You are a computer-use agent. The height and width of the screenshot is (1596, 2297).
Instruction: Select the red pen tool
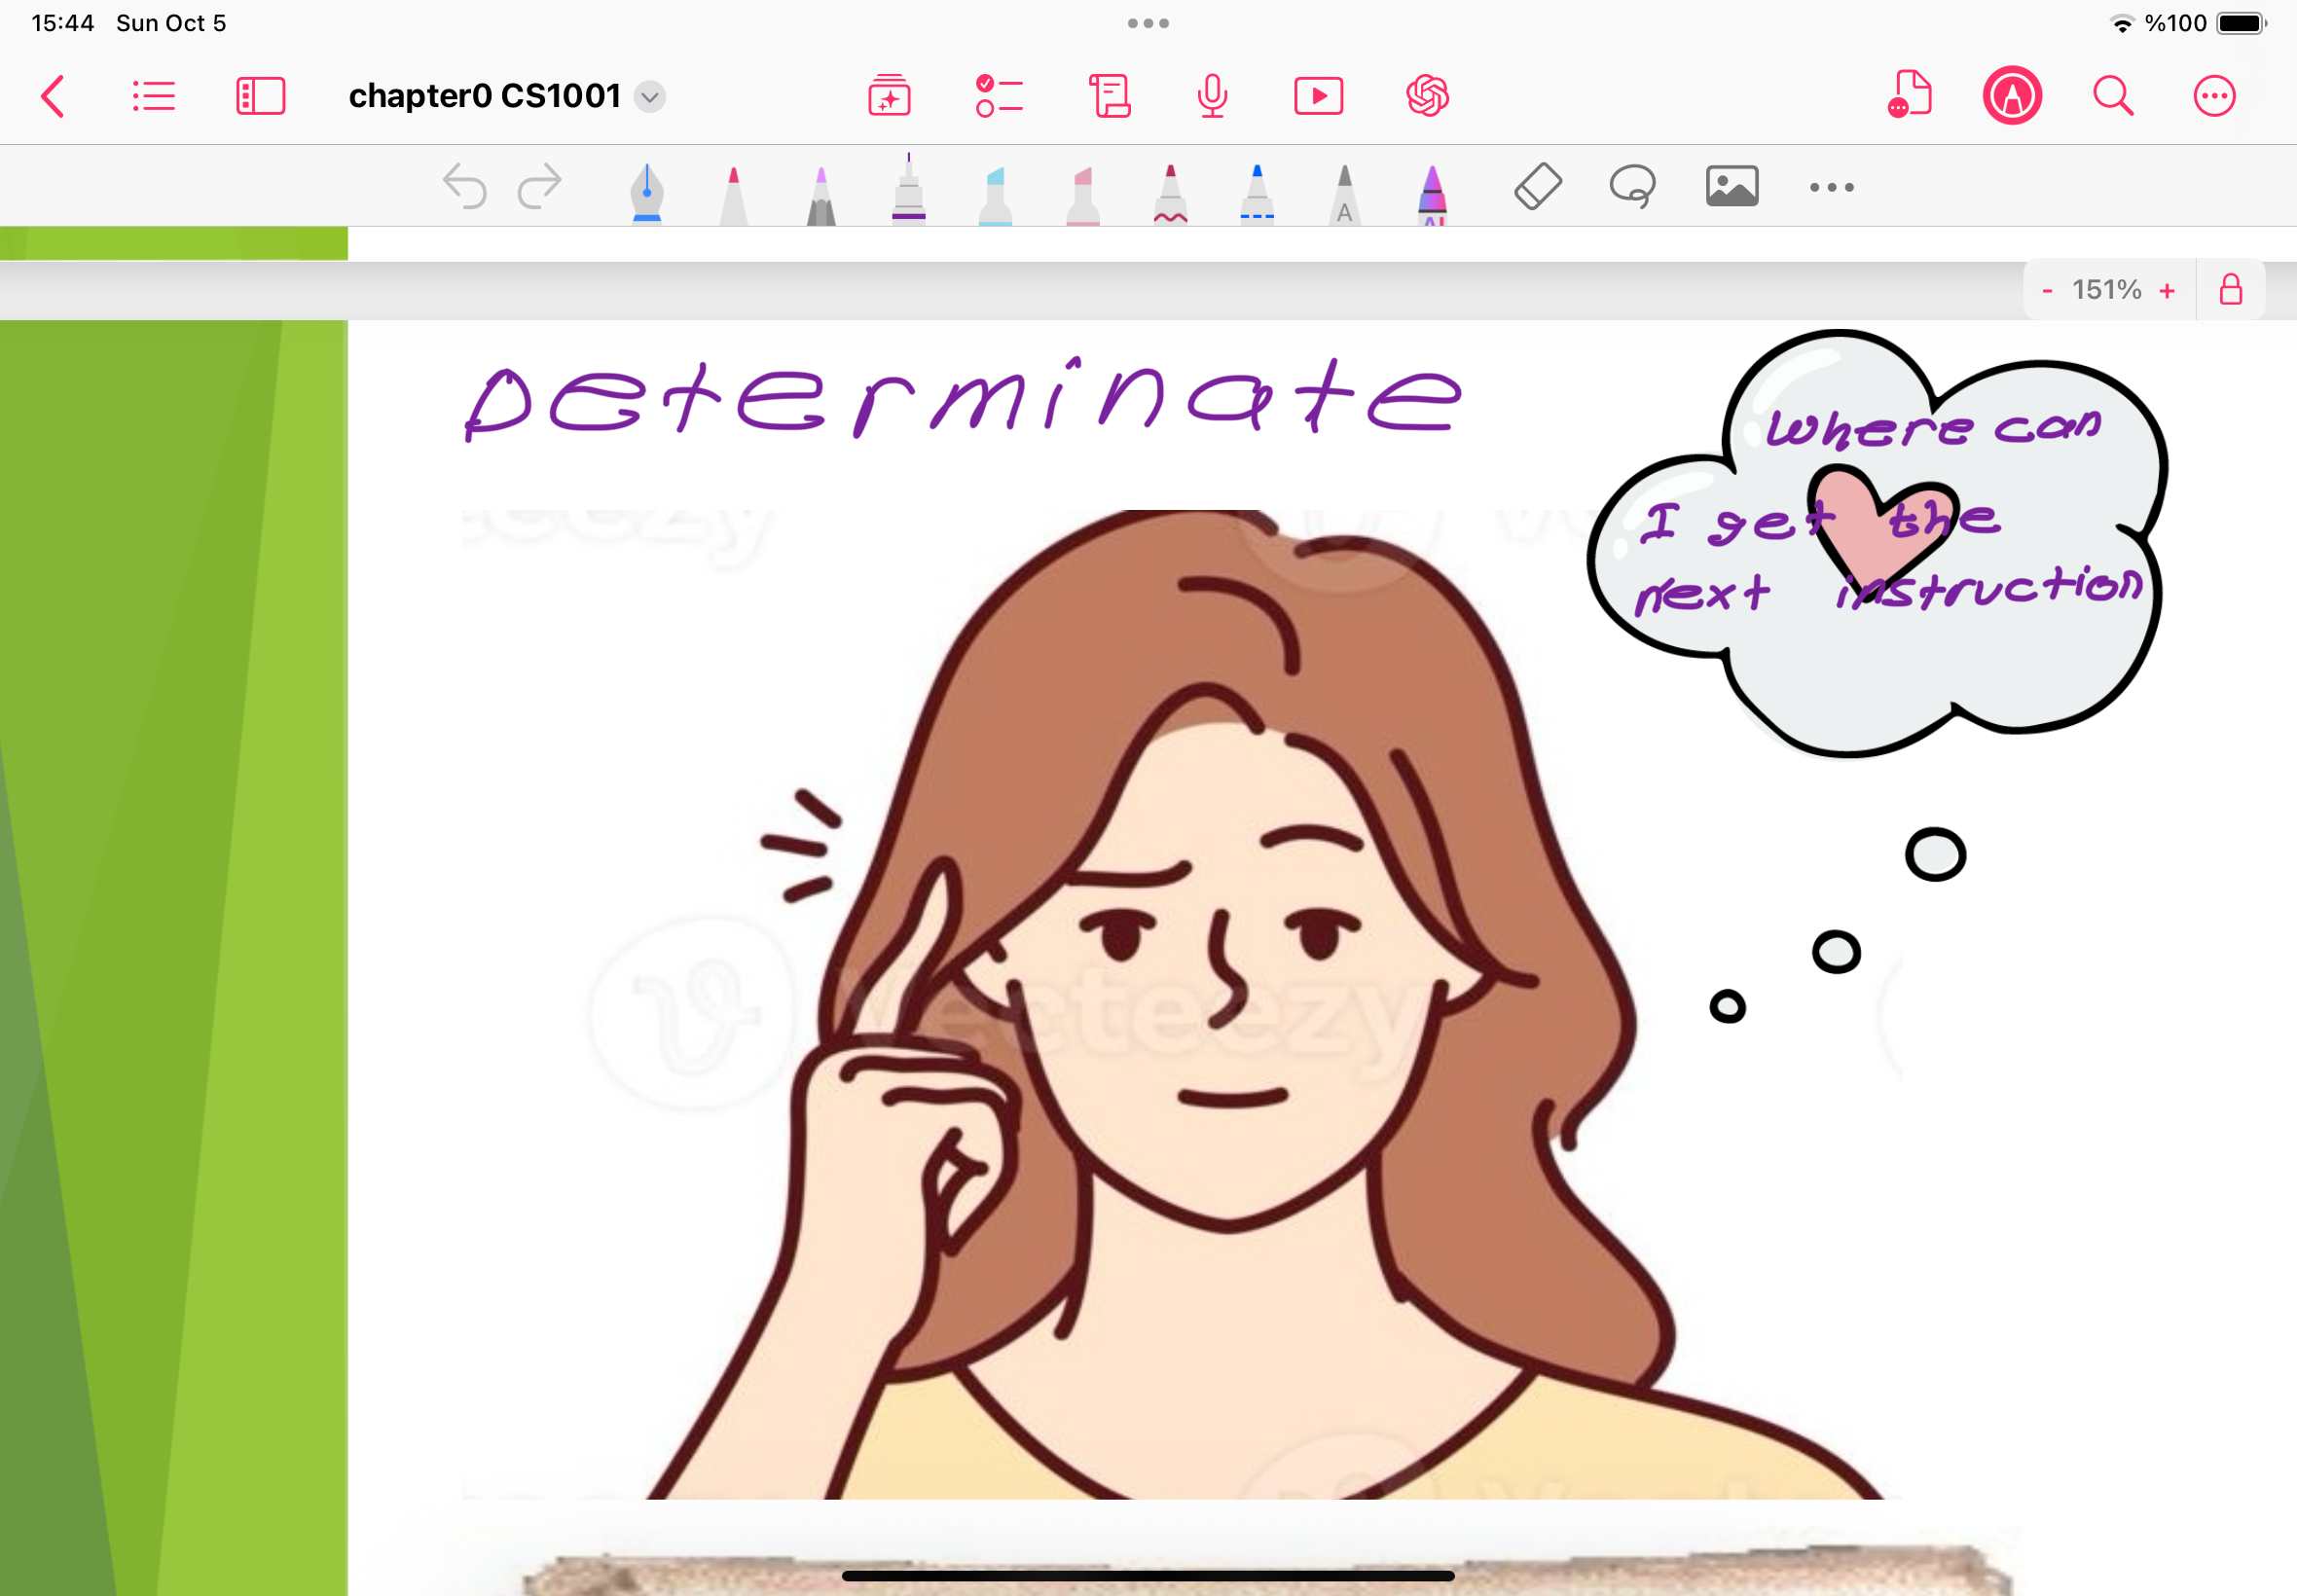(734, 194)
